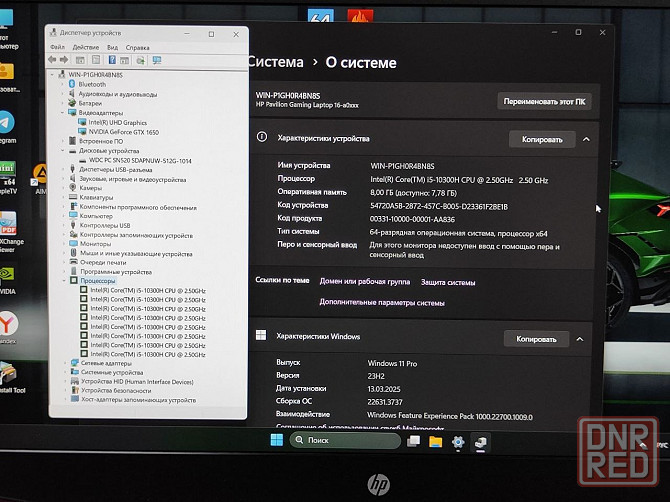Select the Компьютер category
The width and height of the screenshot is (670, 502).
(96, 216)
